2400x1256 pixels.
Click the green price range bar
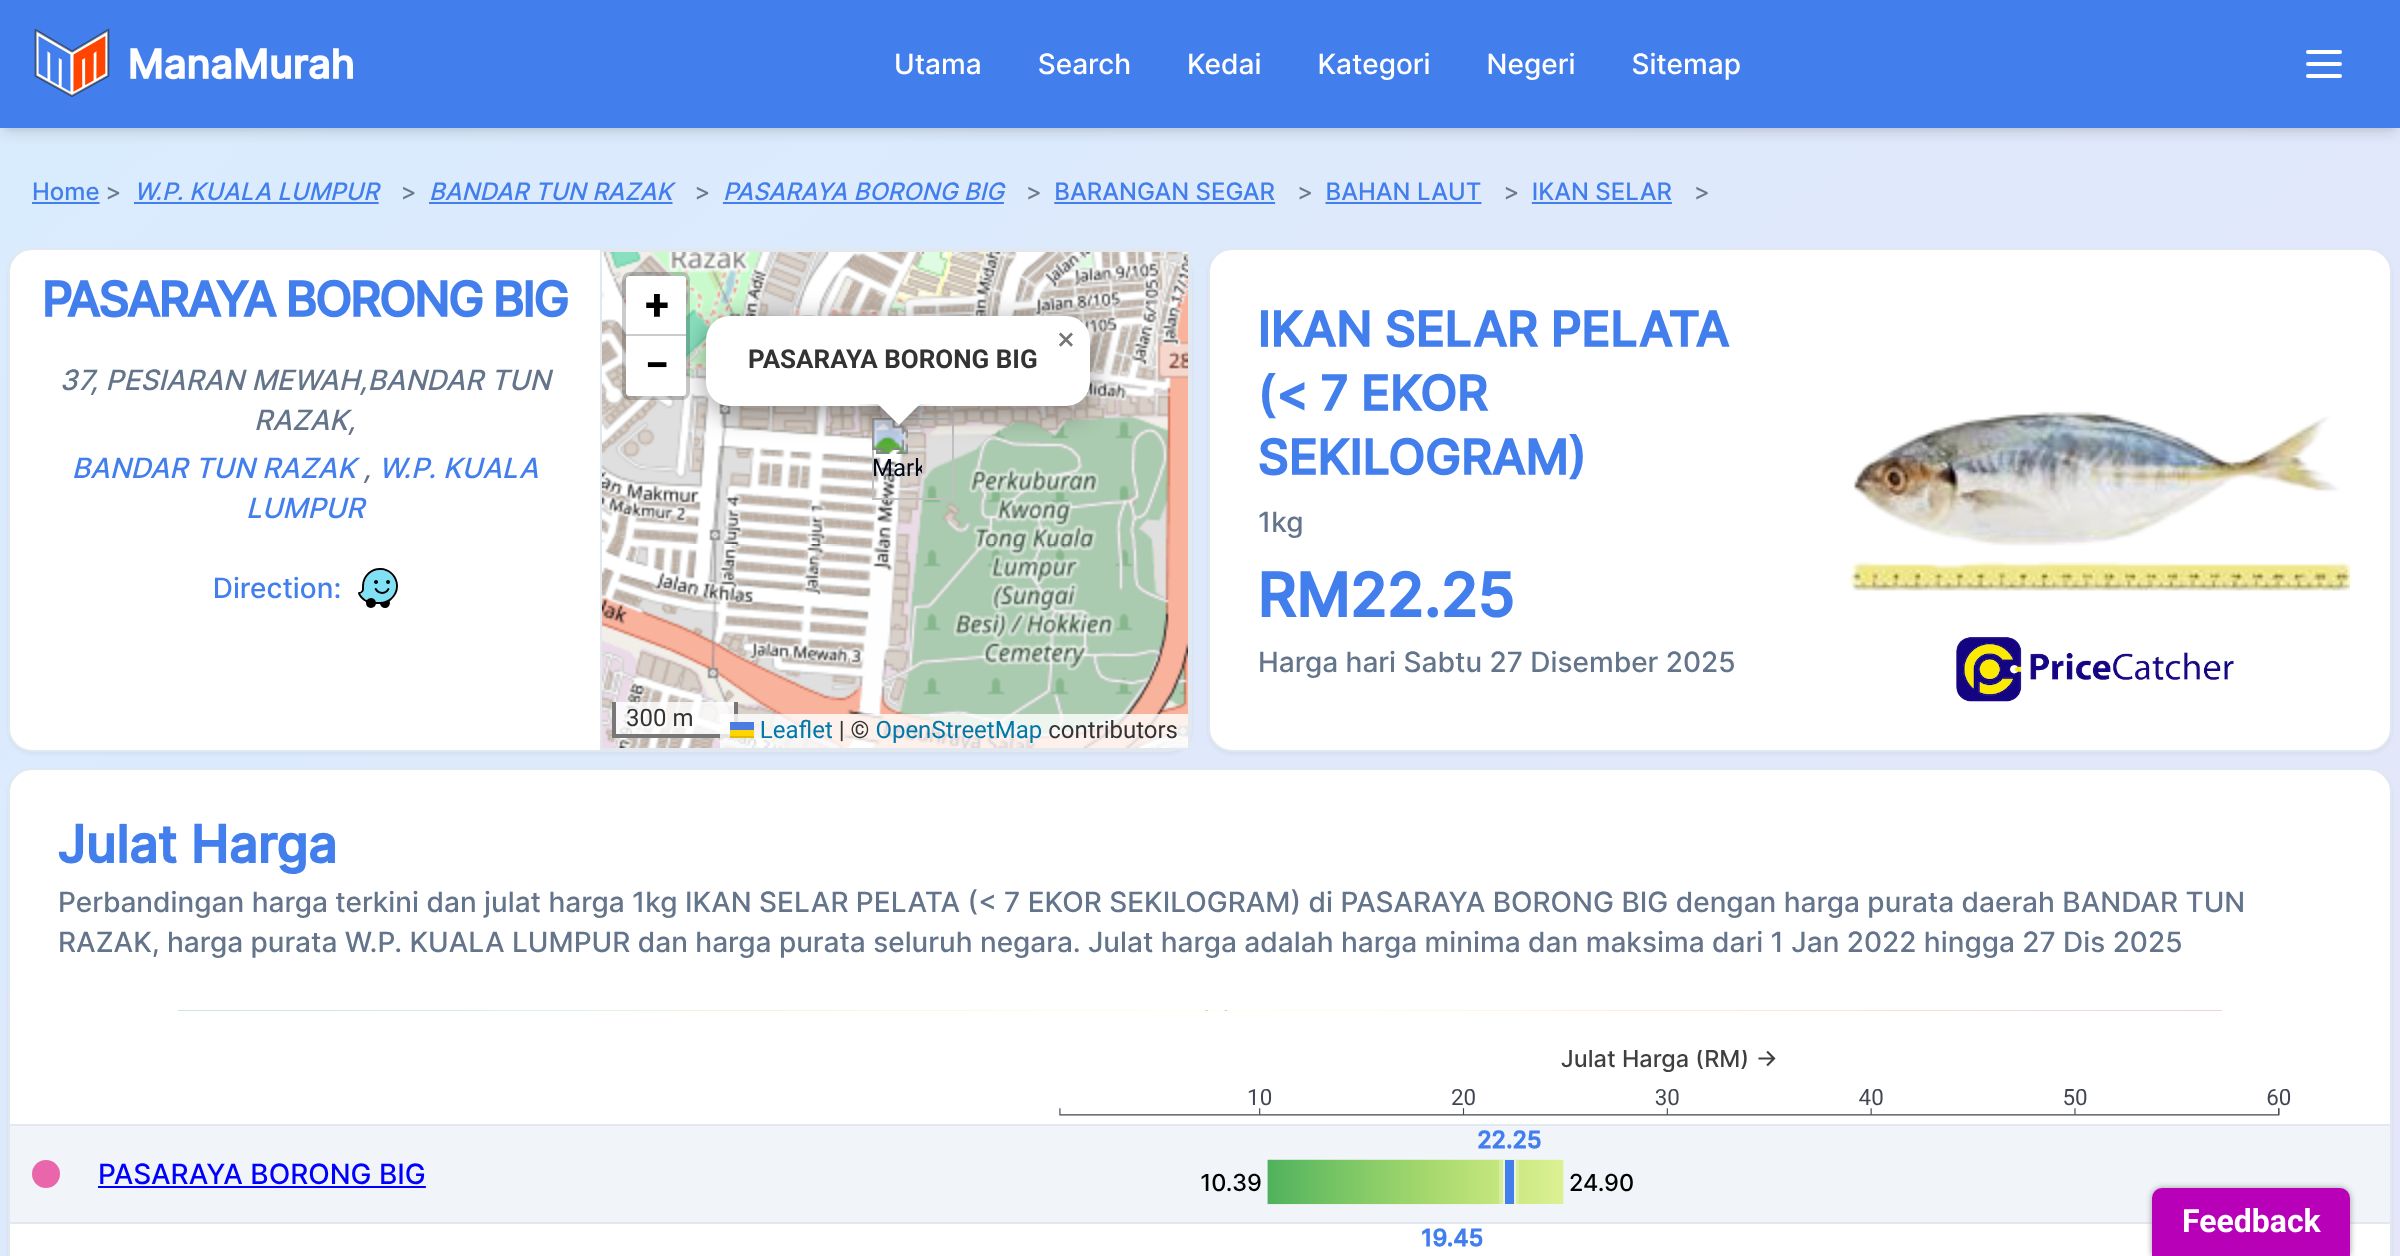1385,1182
